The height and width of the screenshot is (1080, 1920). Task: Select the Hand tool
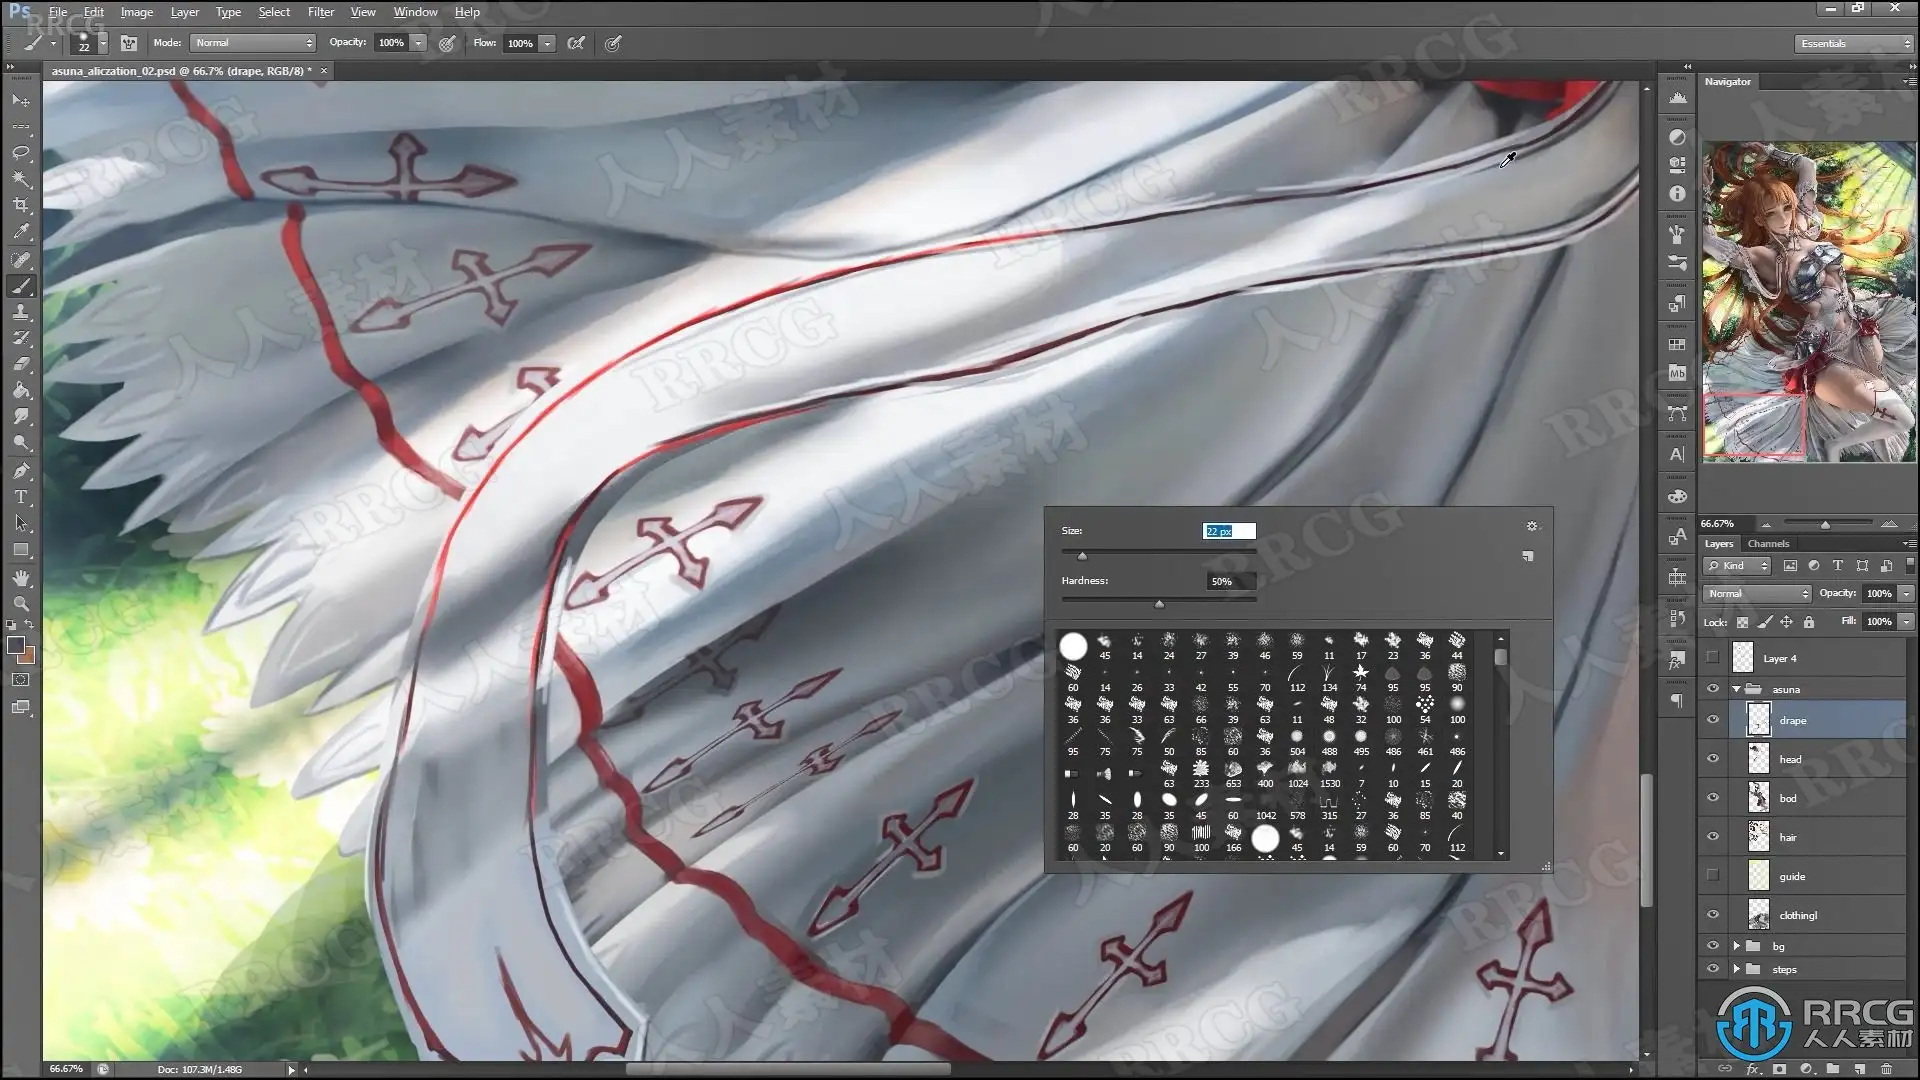coord(21,578)
